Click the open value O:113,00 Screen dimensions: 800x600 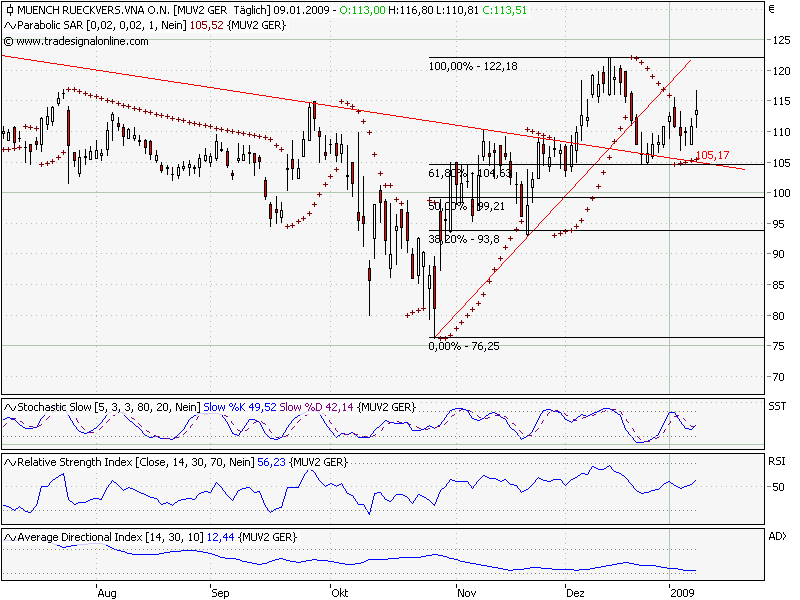362,10
